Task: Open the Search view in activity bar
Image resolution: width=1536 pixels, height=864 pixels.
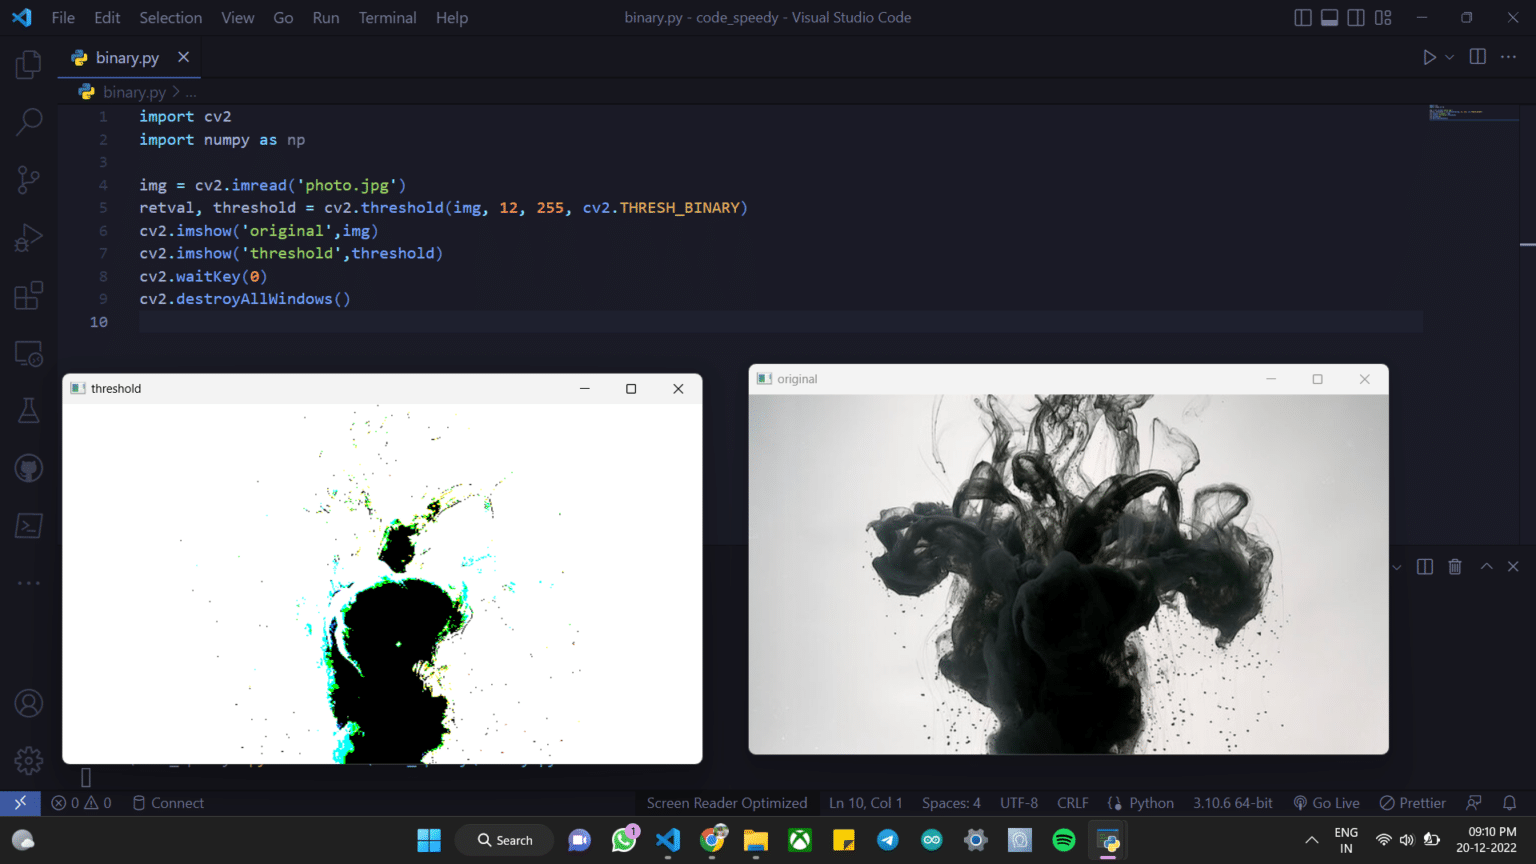Action: coord(29,122)
